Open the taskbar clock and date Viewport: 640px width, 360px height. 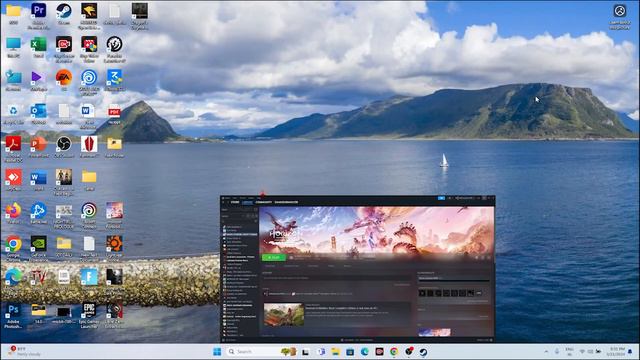pyautogui.click(x=616, y=352)
